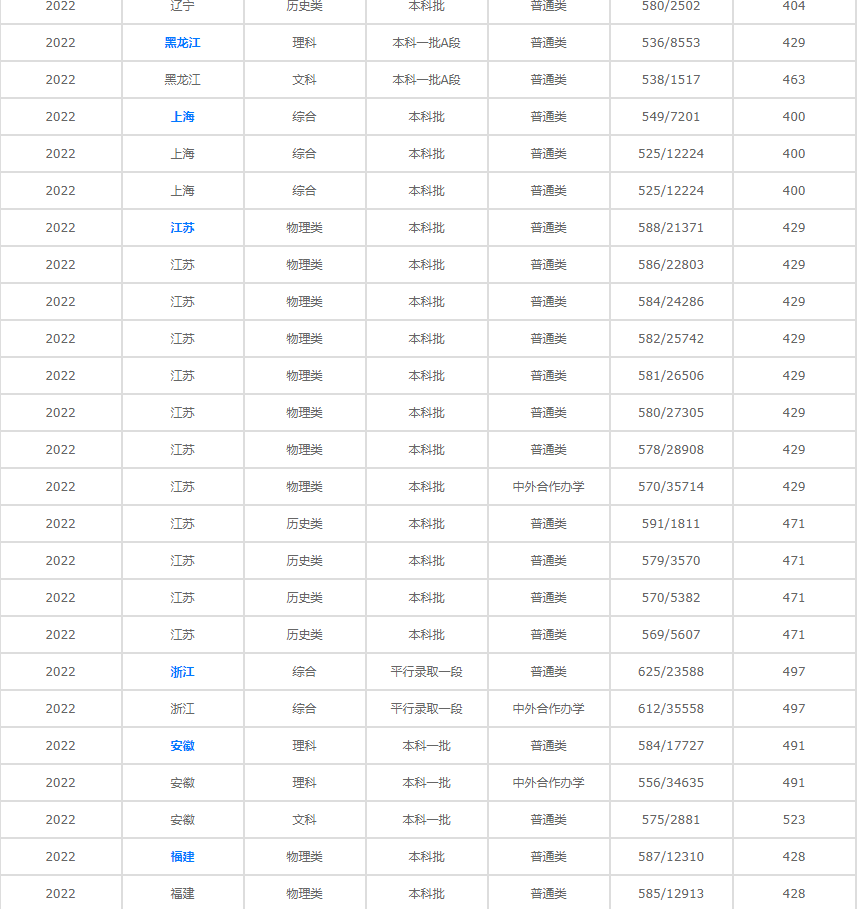The width and height of the screenshot is (858, 909).
Task: Click 文科 in the 575/2881 row
Action: tap(304, 820)
